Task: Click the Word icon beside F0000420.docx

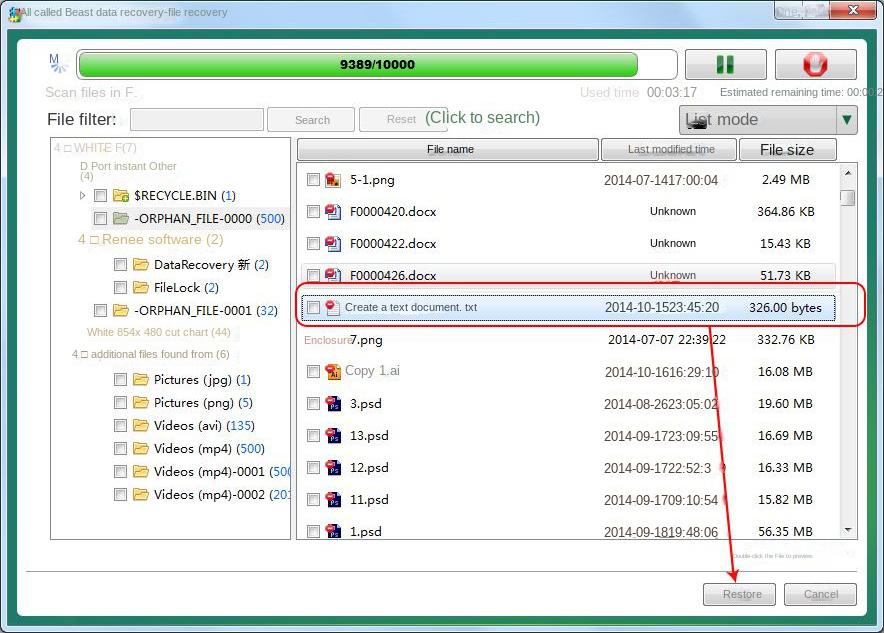Action: click(x=334, y=212)
